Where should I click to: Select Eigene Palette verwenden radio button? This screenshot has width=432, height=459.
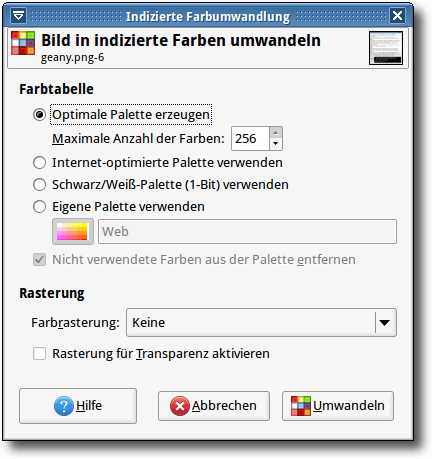coord(39,207)
